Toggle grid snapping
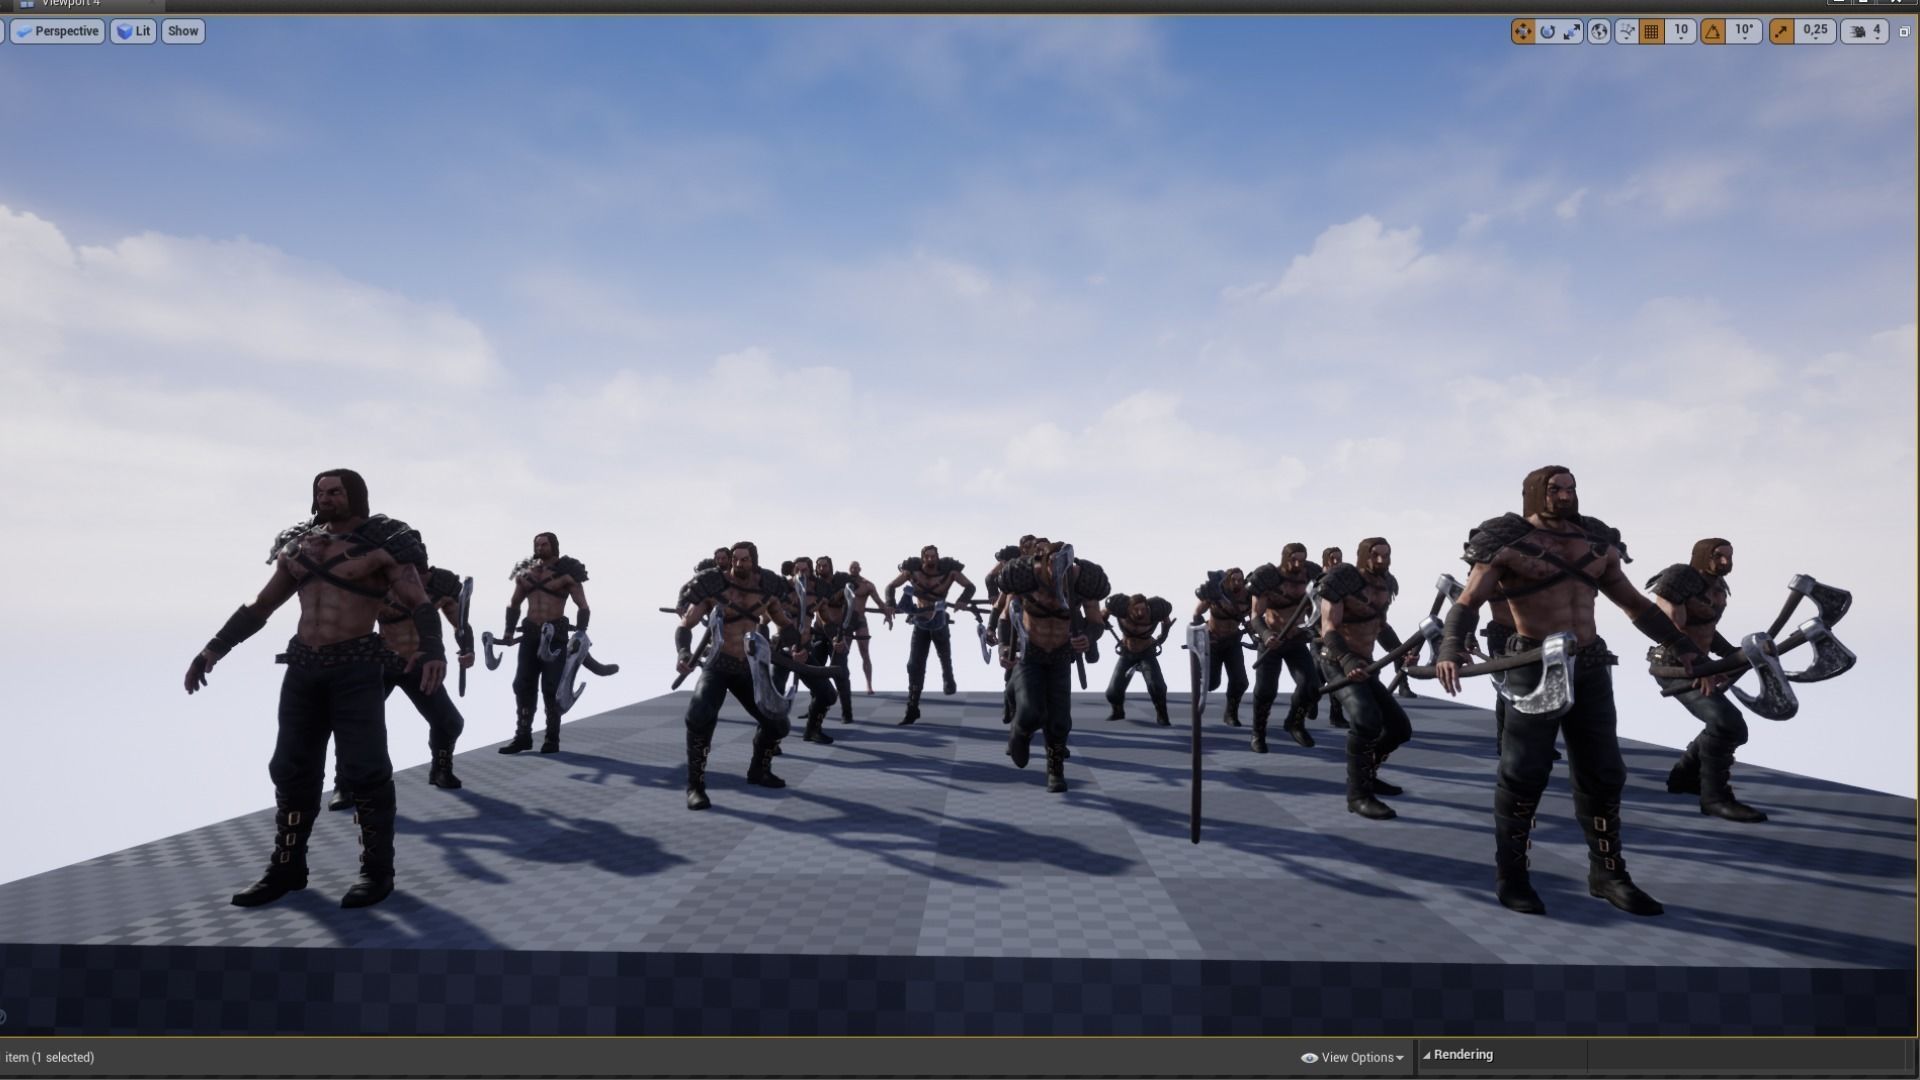Image resolution: width=1920 pixels, height=1080 pixels. (1652, 32)
